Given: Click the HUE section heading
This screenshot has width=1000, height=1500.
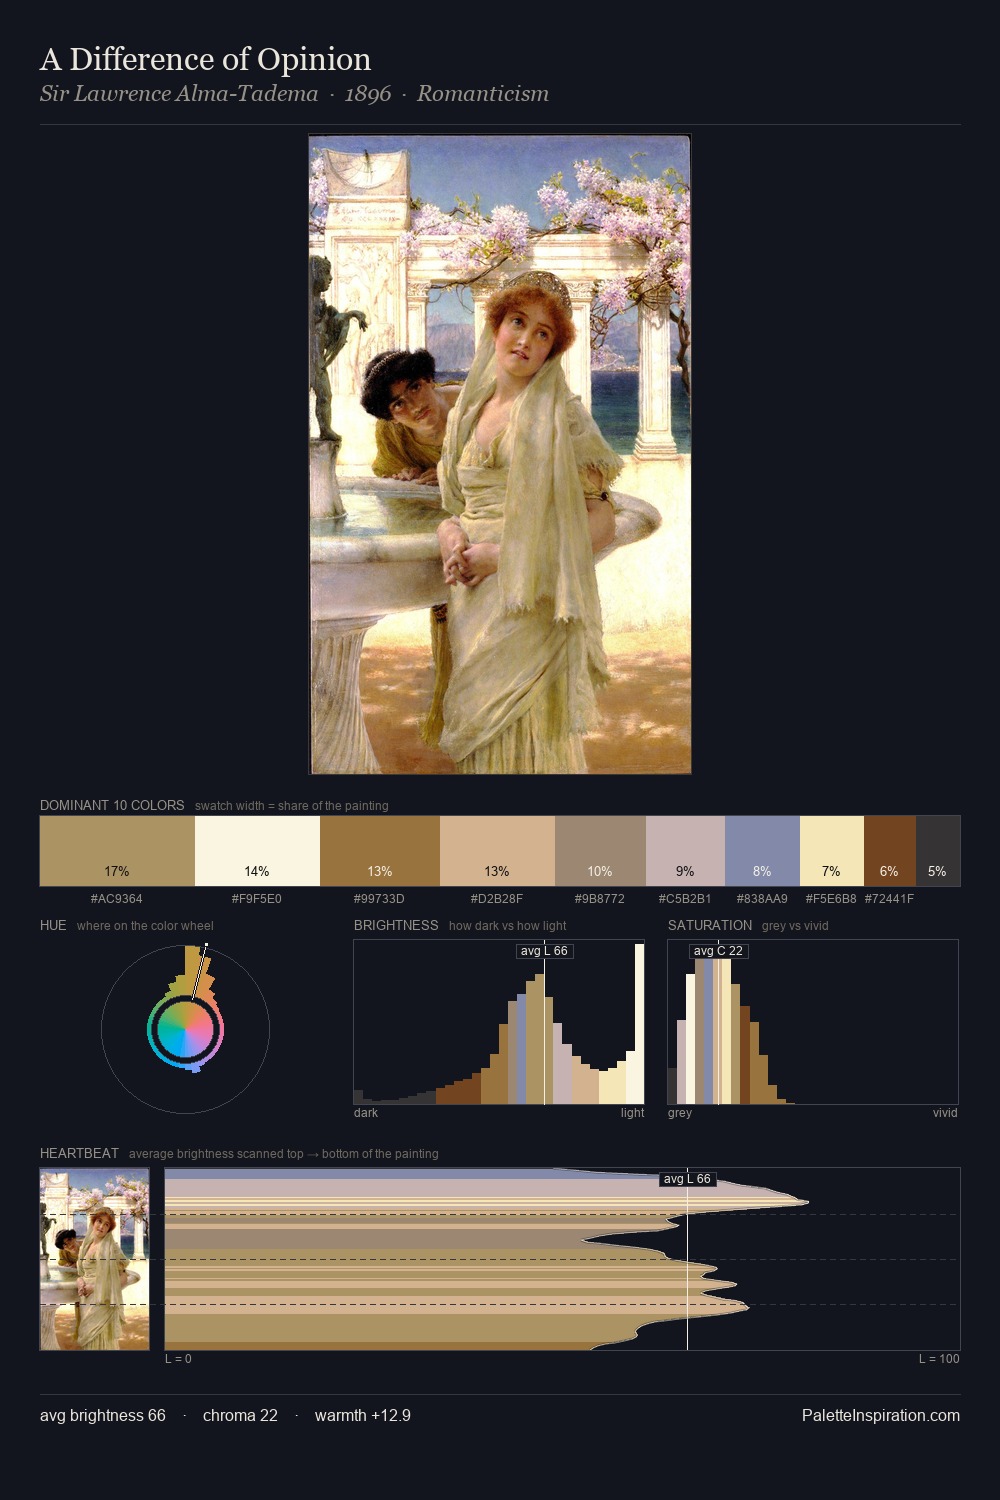Looking at the screenshot, I should tap(53, 925).
